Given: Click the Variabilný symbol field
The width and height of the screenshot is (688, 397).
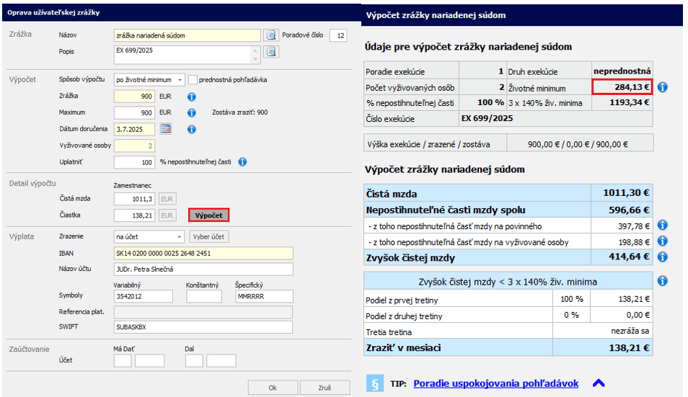Looking at the screenshot, I should click(x=143, y=297).
